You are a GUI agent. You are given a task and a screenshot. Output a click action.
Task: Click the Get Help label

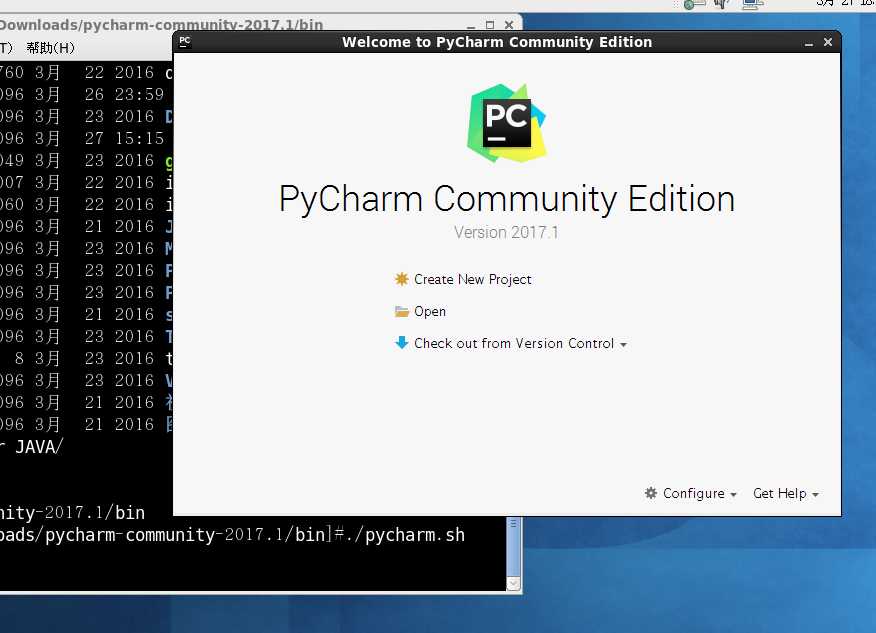[x=779, y=493]
